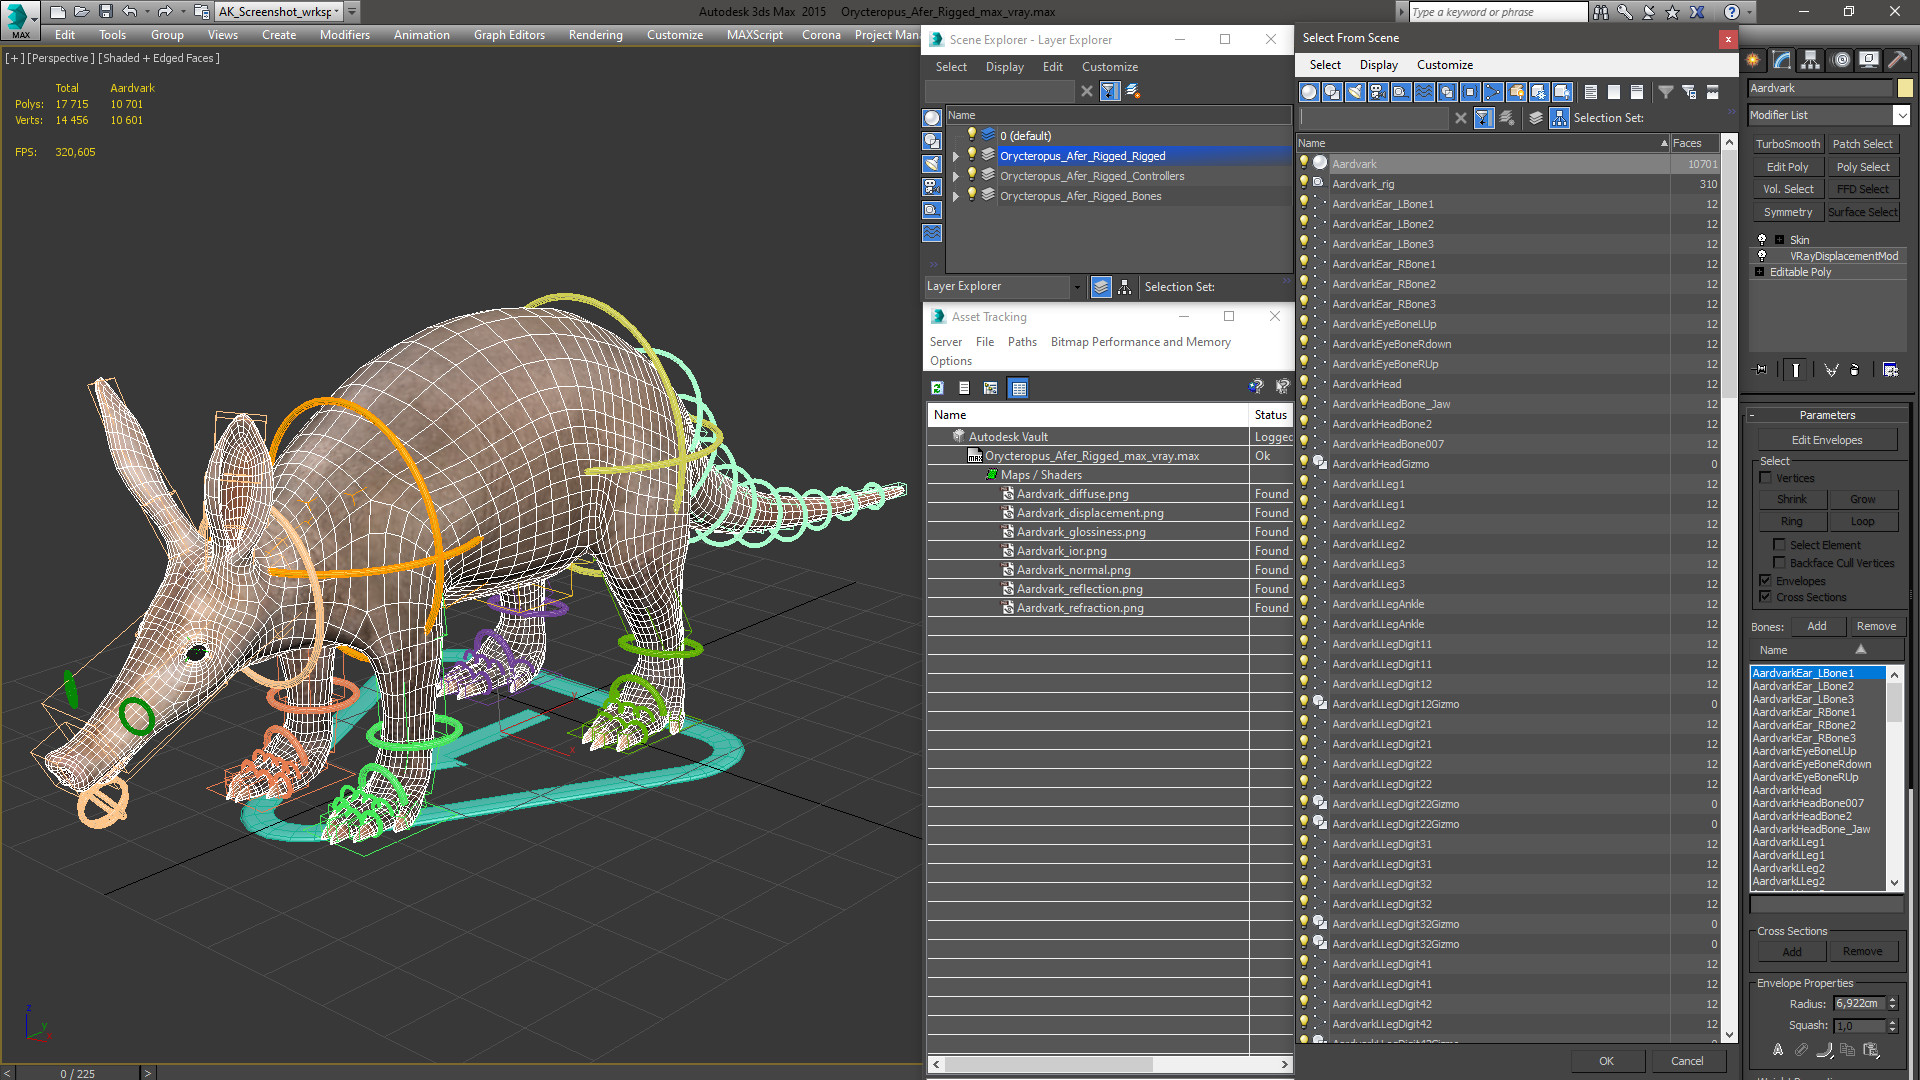Image resolution: width=1920 pixels, height=1080 pixels.
Task: Click Select All icon in Select From Scene
Action: click(1591, 92)
